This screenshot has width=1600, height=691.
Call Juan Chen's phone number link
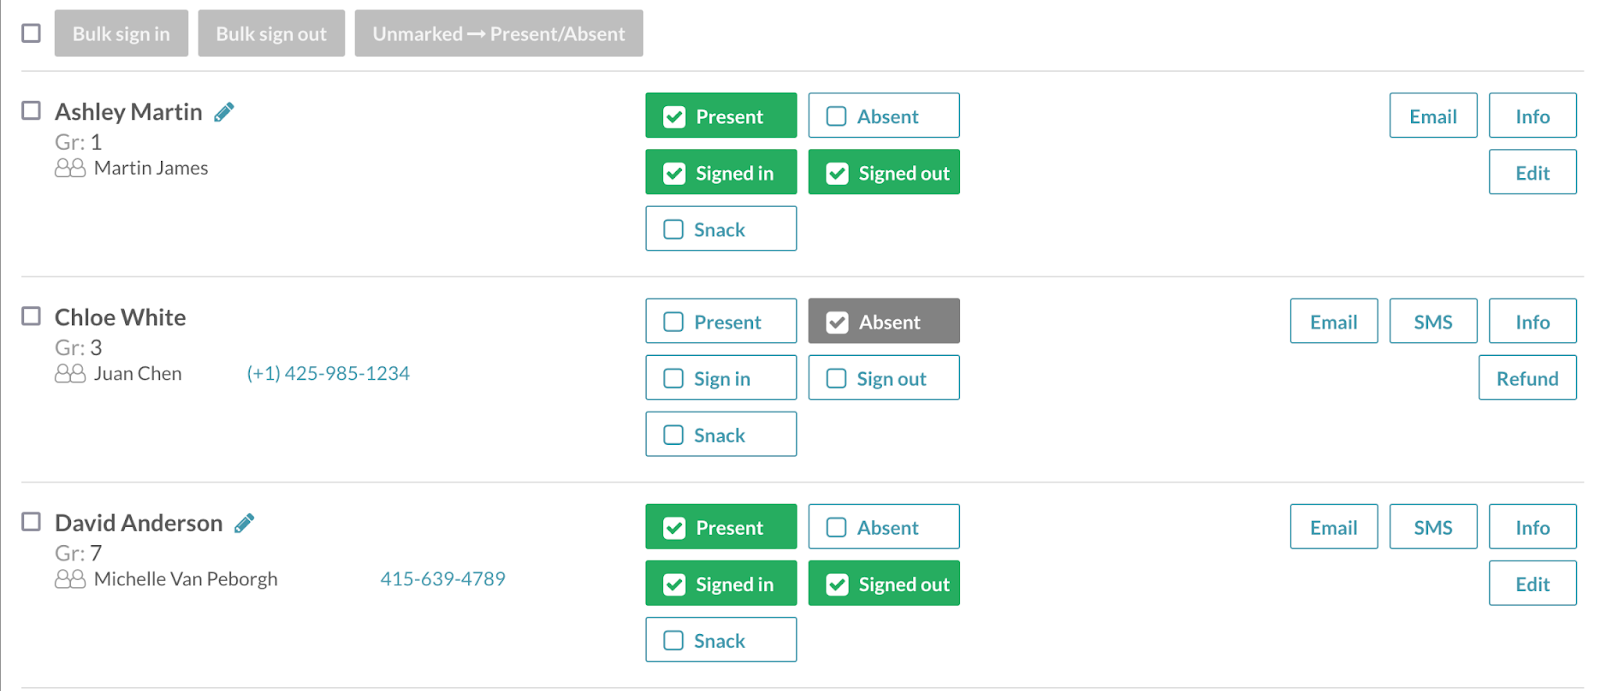pyautogui.click(x=328, y=374)
